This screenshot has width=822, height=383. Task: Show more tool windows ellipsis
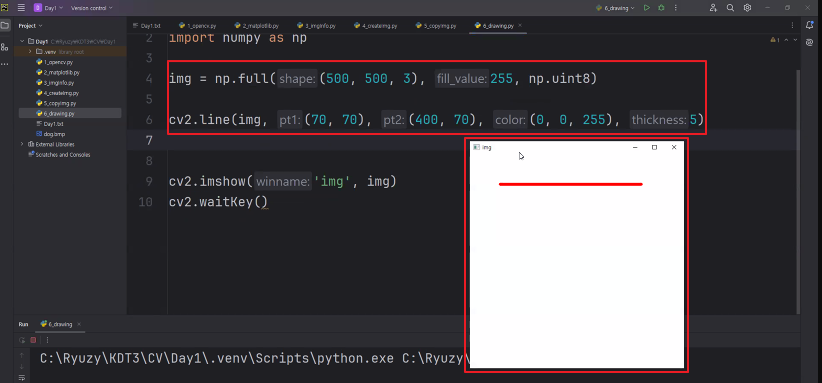coord(5,64)
